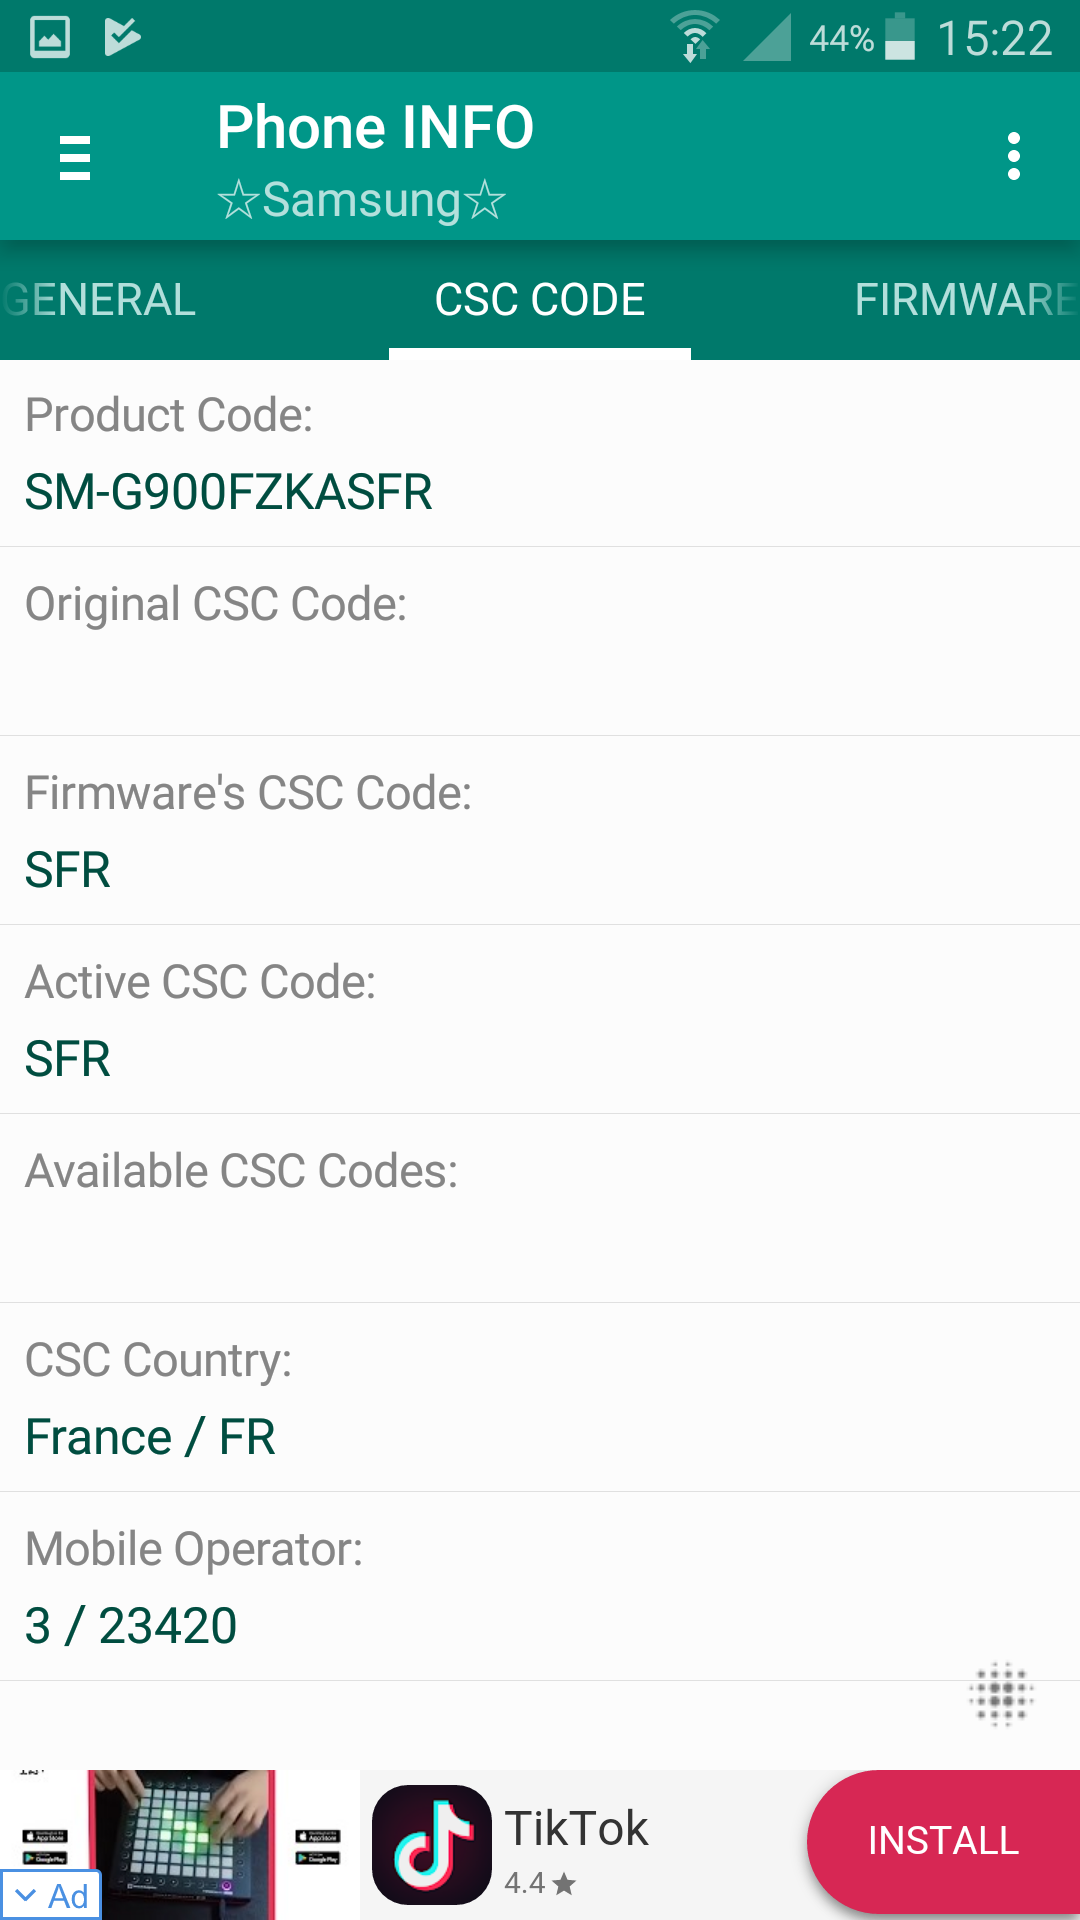Image resolution: width=1080 pixels, height=1920 pixels.
Task: Tap the TikTok app icon
Action: [431, 1845]
